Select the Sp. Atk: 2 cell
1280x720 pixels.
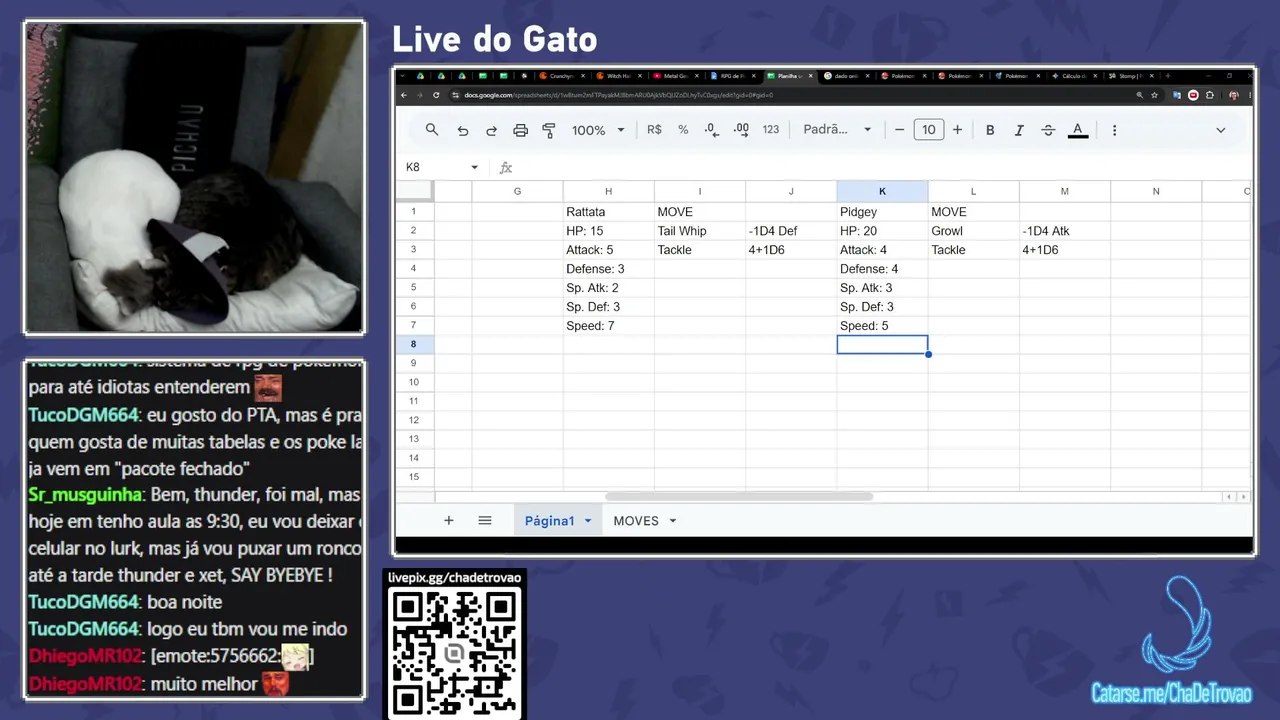point(608,288)
